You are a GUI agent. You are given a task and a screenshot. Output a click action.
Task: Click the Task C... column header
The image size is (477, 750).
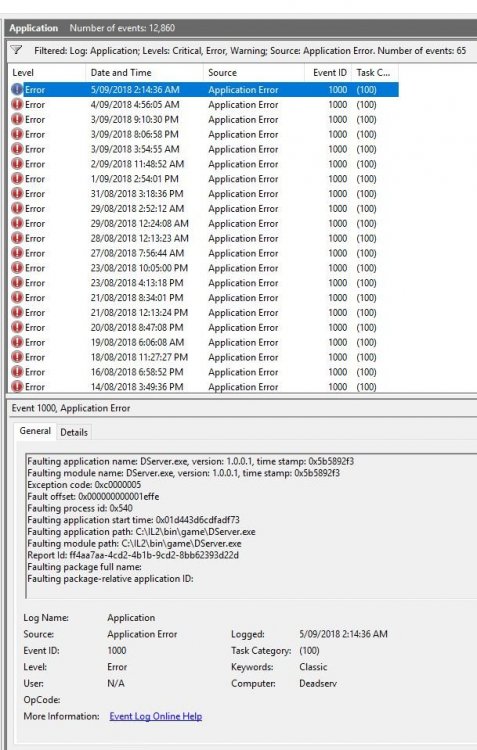pos(375,73)
